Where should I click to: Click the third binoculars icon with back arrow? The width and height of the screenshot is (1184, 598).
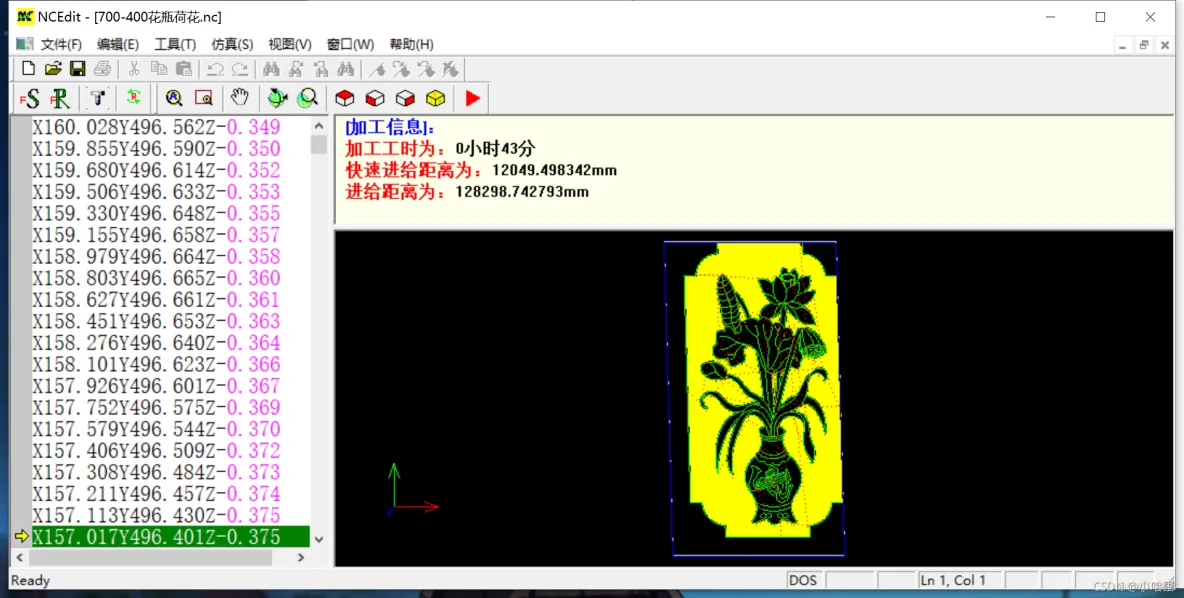pyautogui.click(x=321, y=69)
